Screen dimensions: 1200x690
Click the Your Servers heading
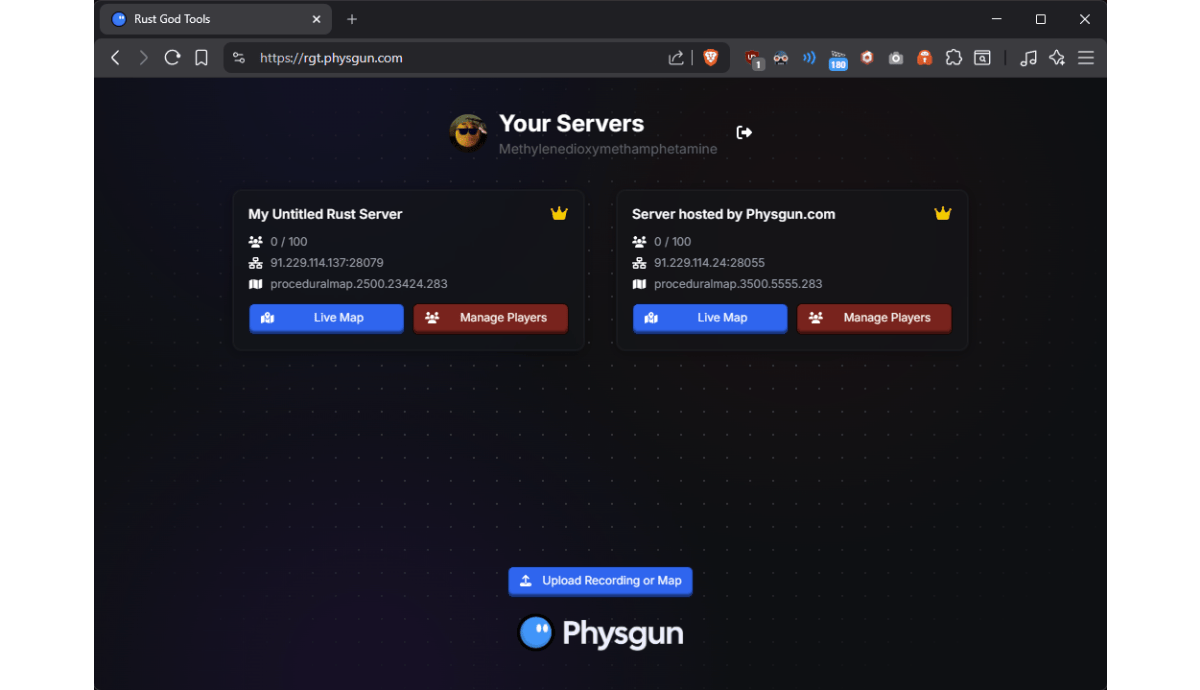571,124
